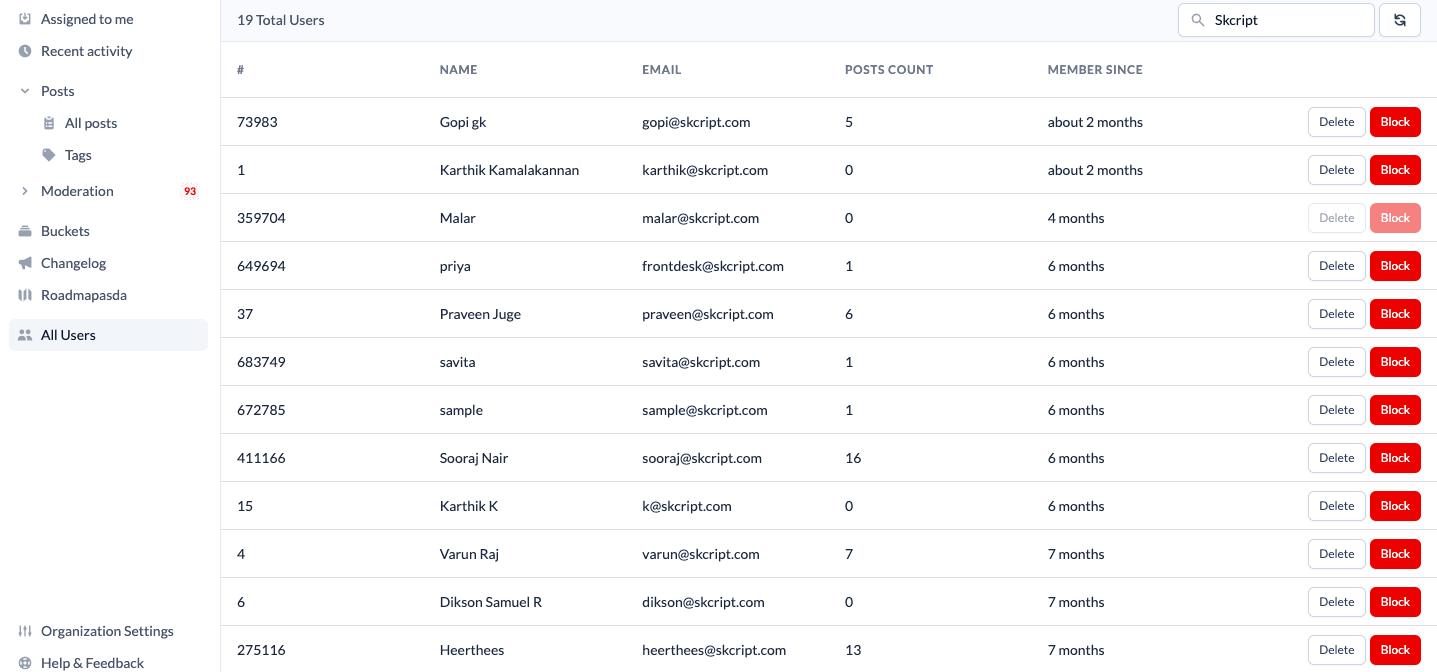The image size is (1437, 672).
Task: Click the Tags tag icon
Action: [49, 155]
